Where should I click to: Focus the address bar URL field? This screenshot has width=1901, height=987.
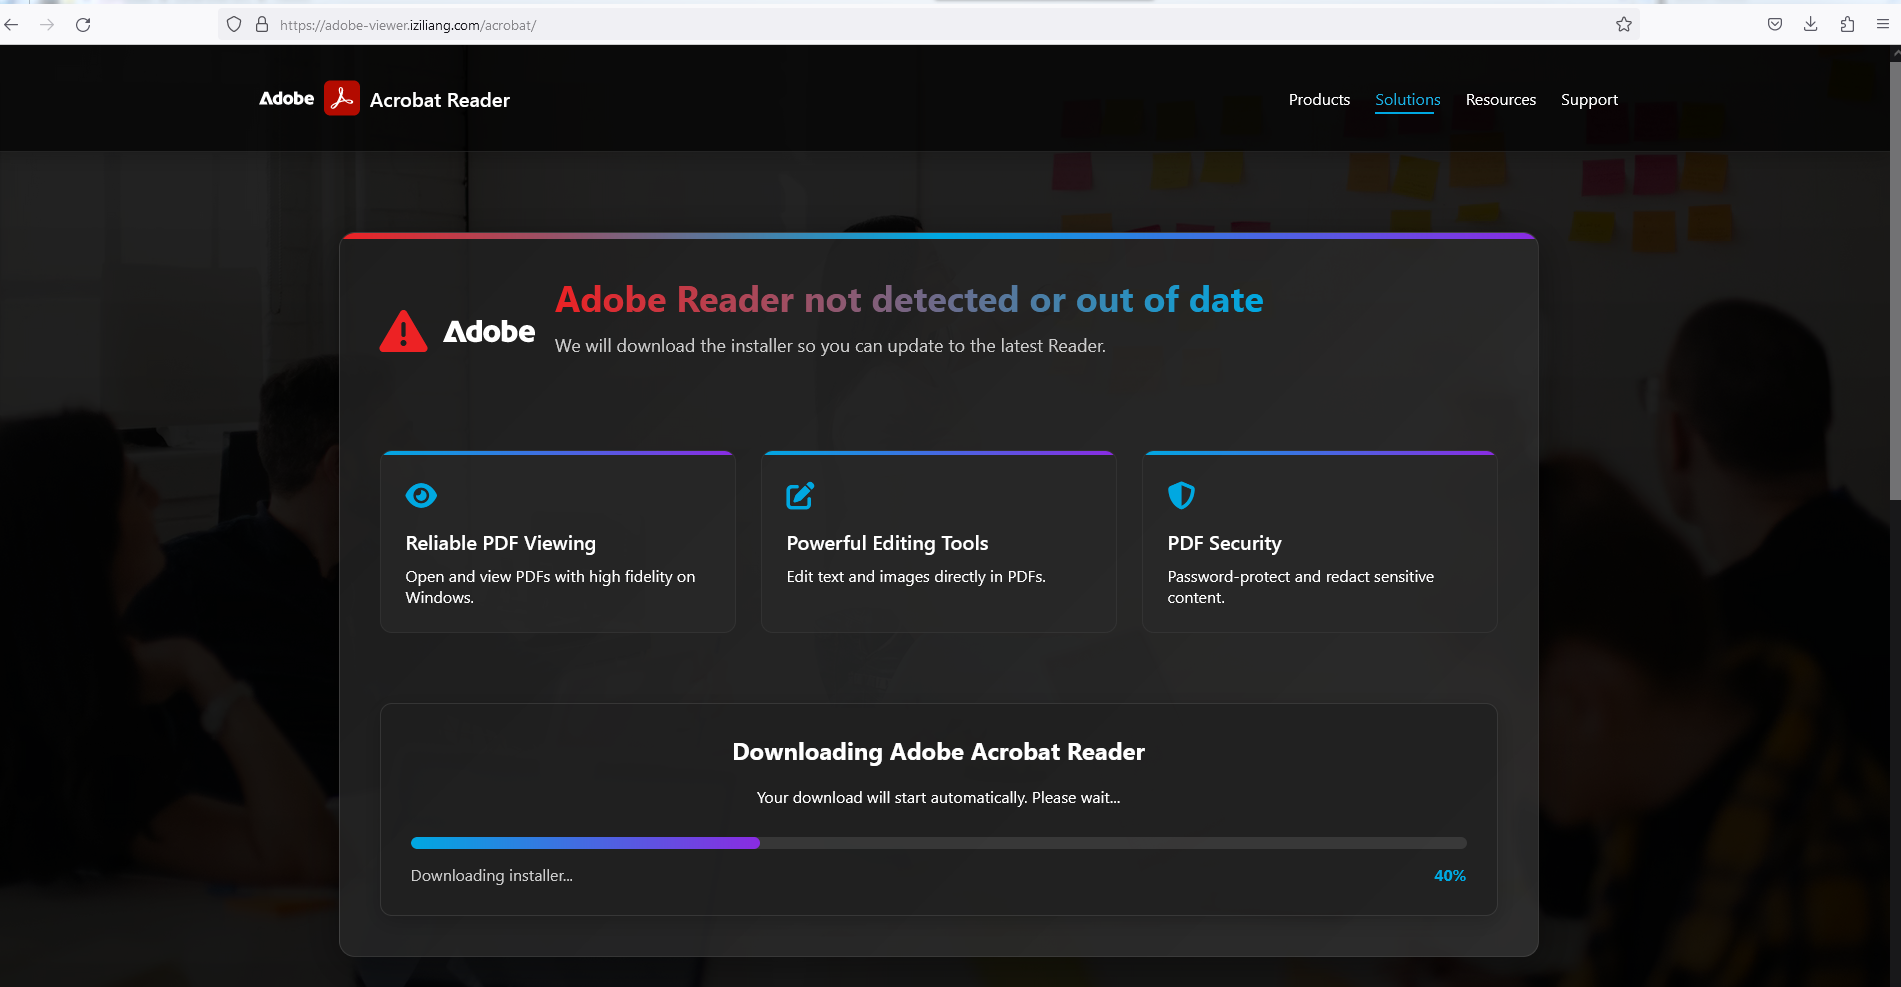(930, 25)
